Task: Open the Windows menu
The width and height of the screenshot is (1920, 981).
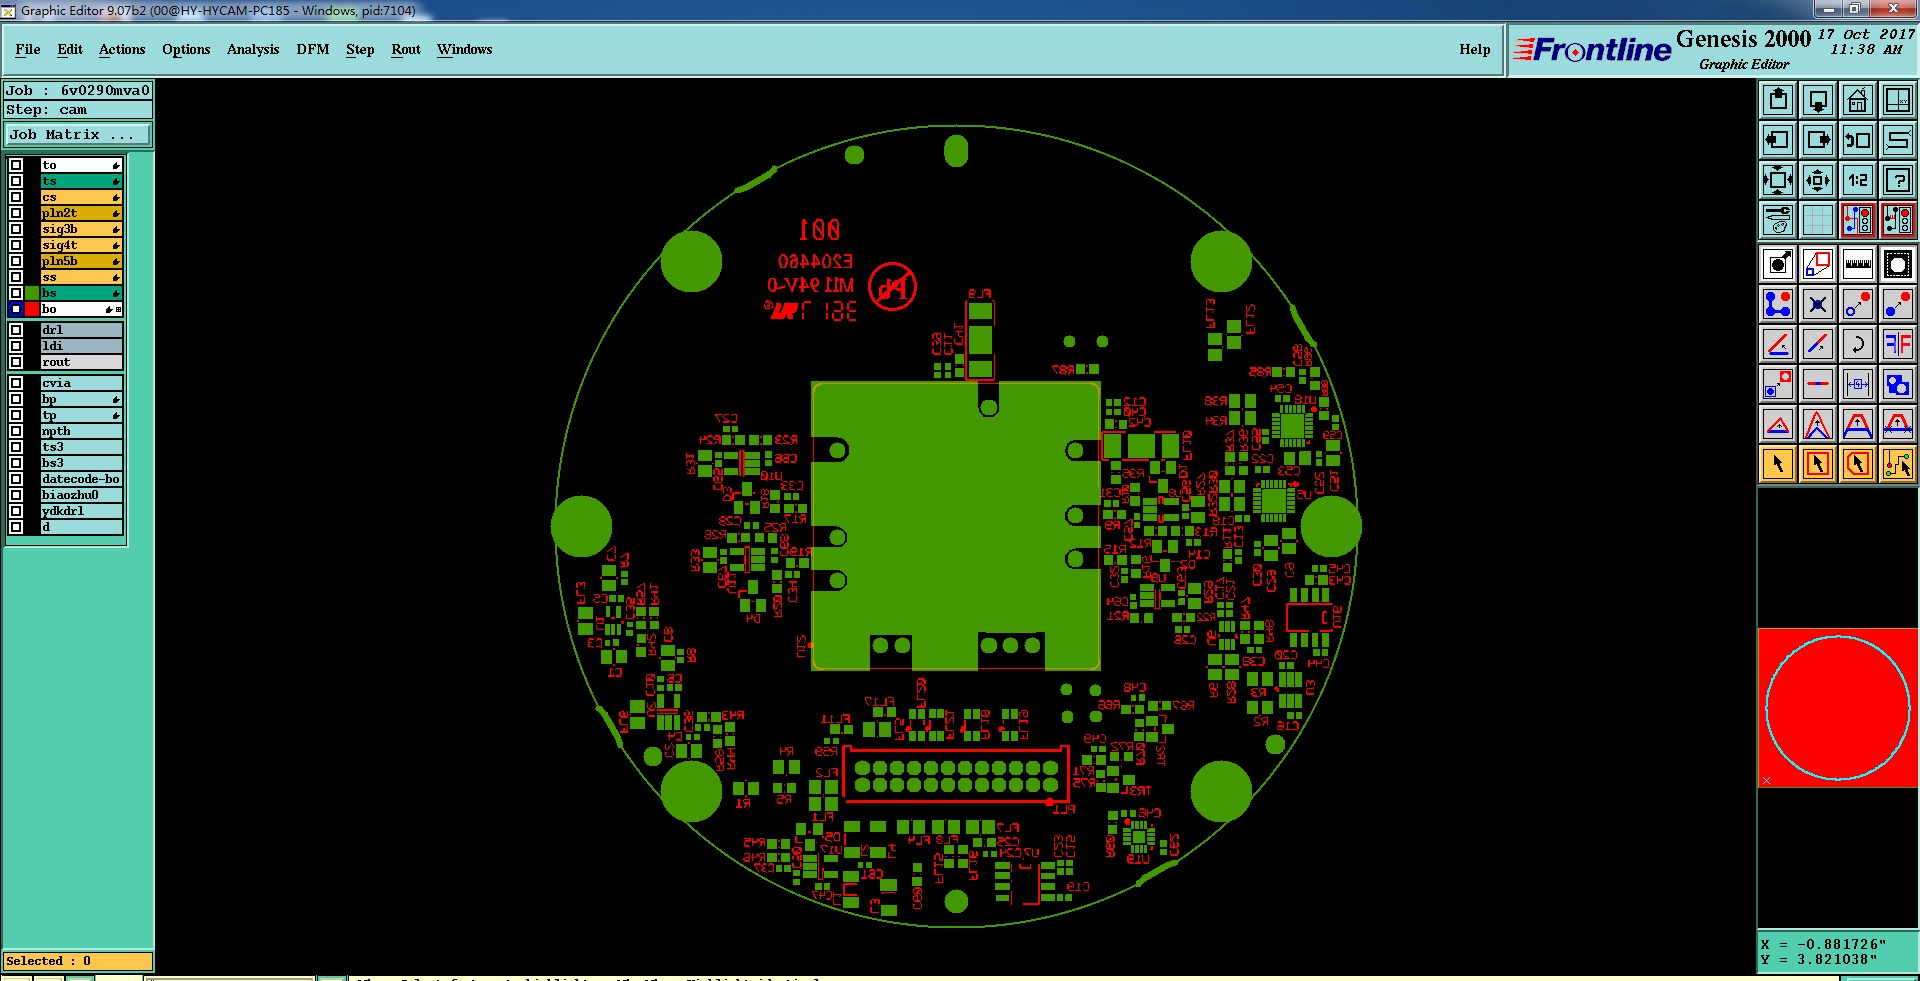Action: tap(464, 49)
